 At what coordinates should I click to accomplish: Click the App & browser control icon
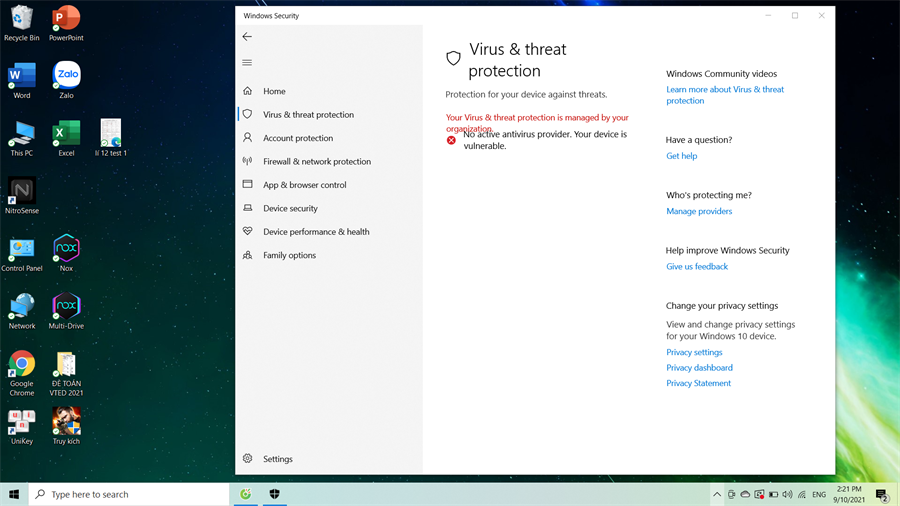tap(247, 185)
